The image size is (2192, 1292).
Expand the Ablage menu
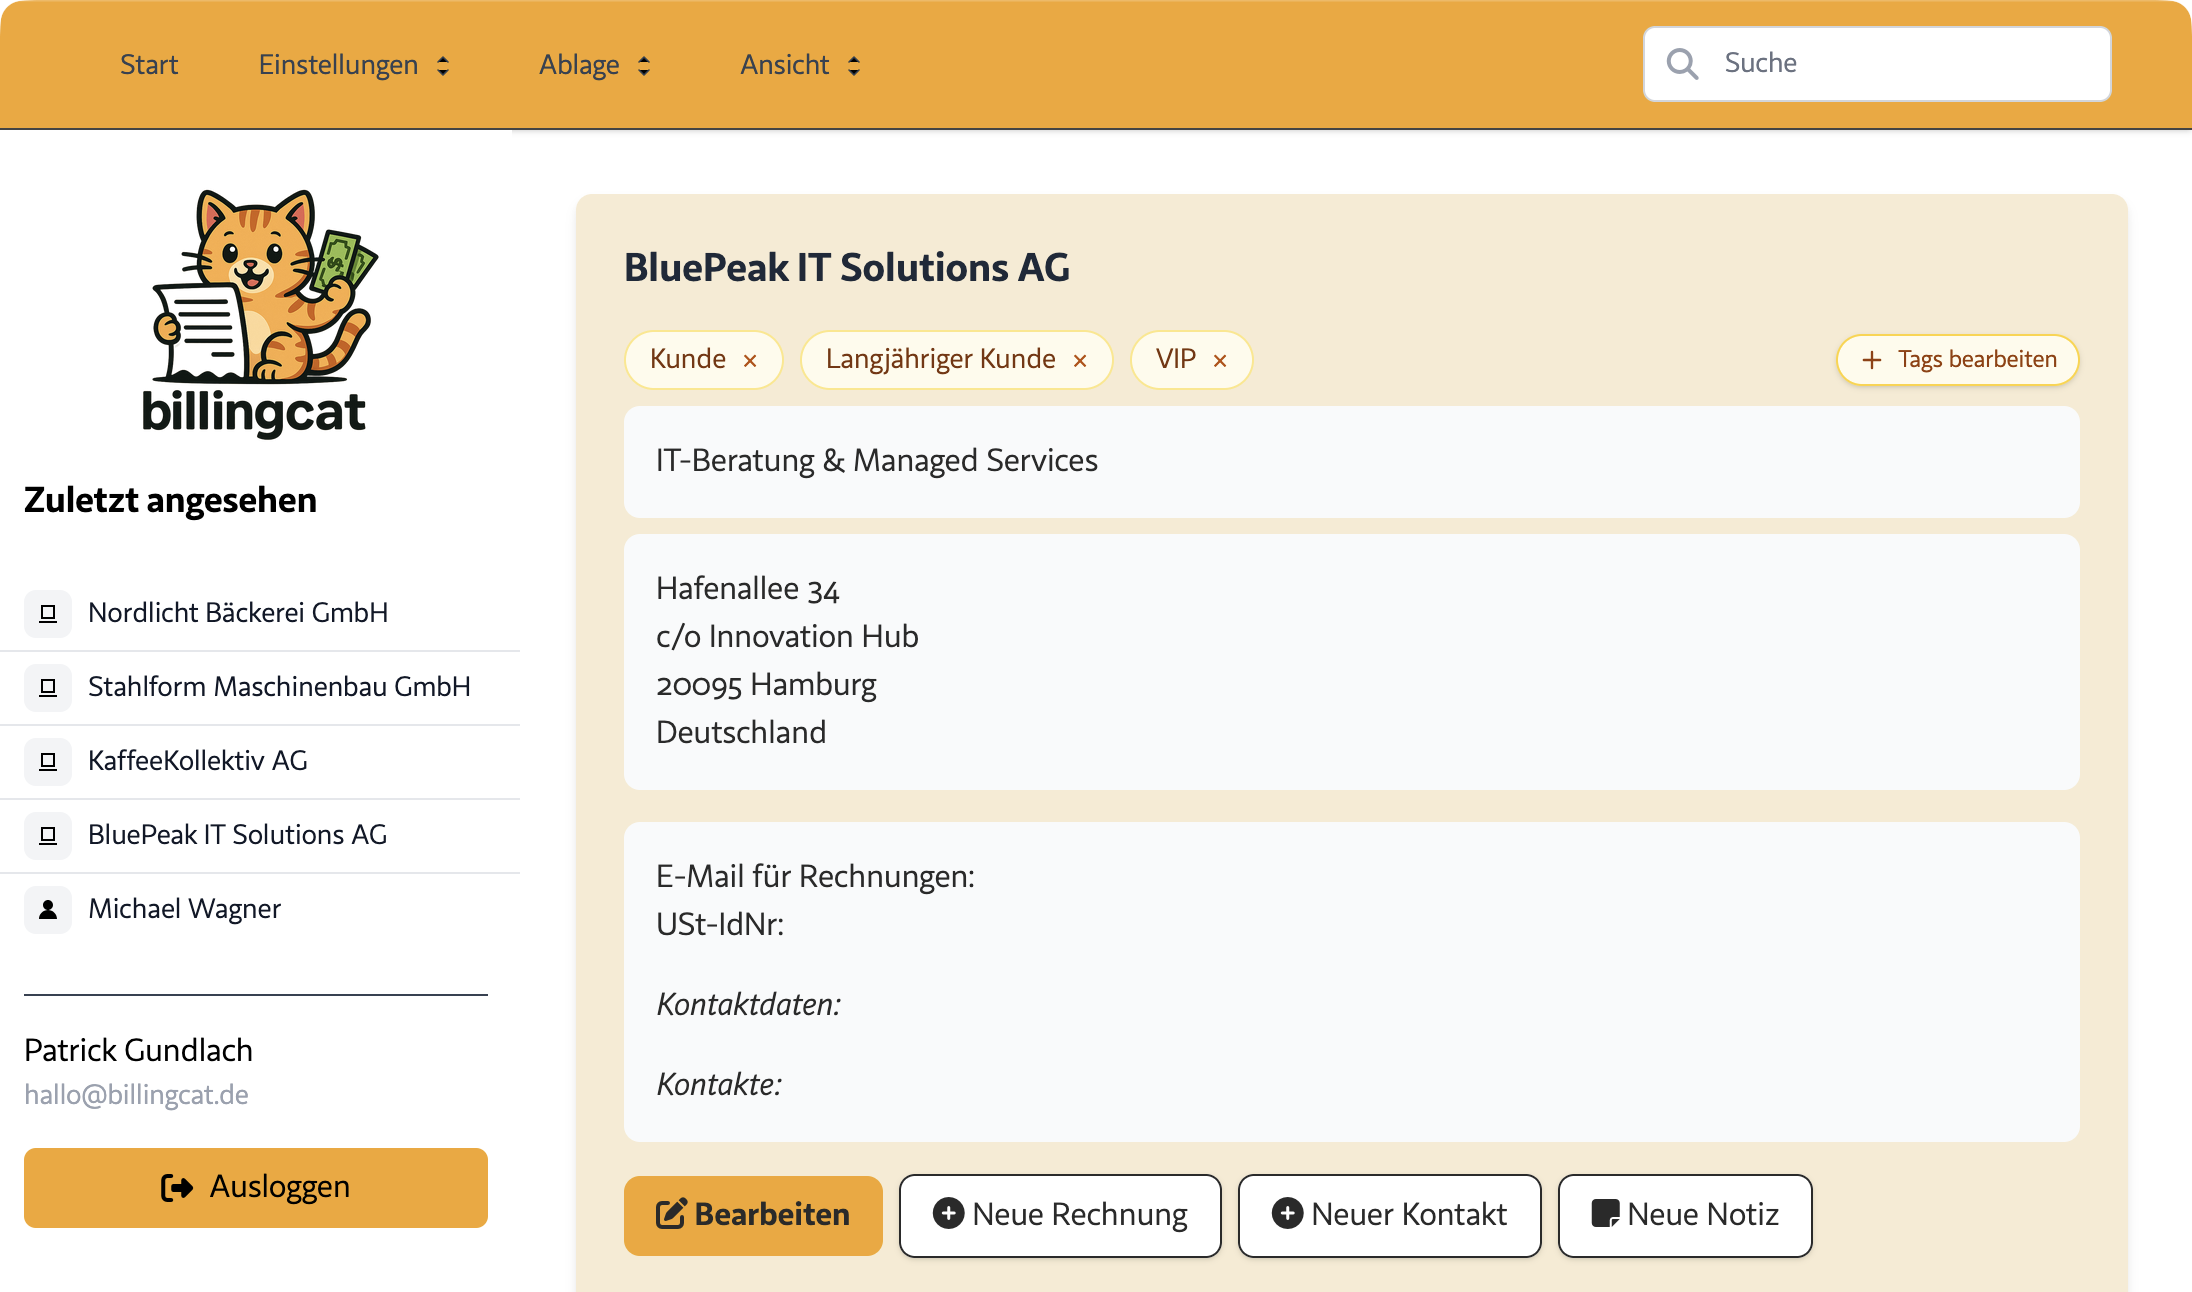coord(595,65)
